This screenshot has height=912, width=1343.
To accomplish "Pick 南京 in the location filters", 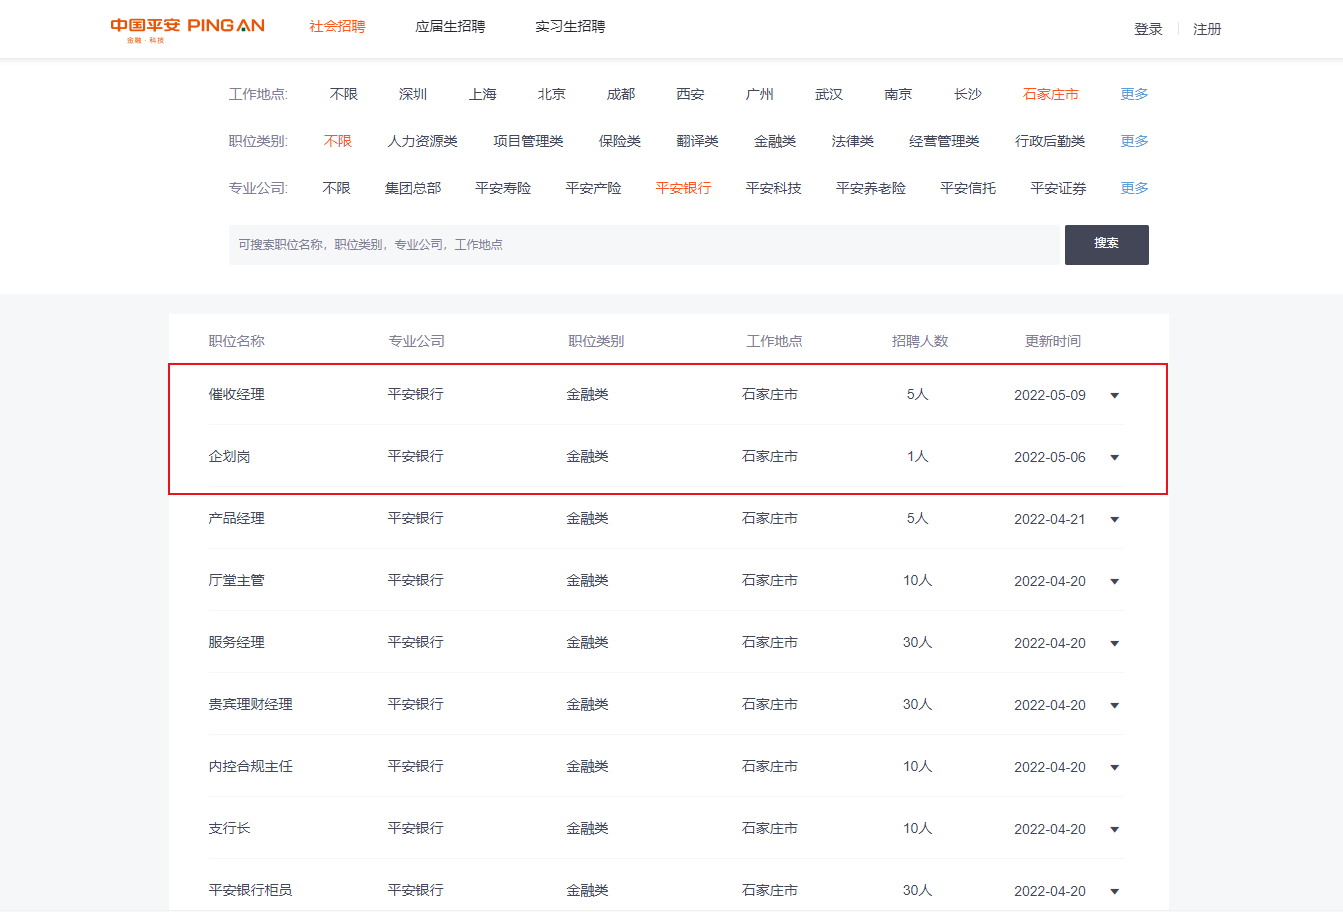I will [x=898, y=94].
